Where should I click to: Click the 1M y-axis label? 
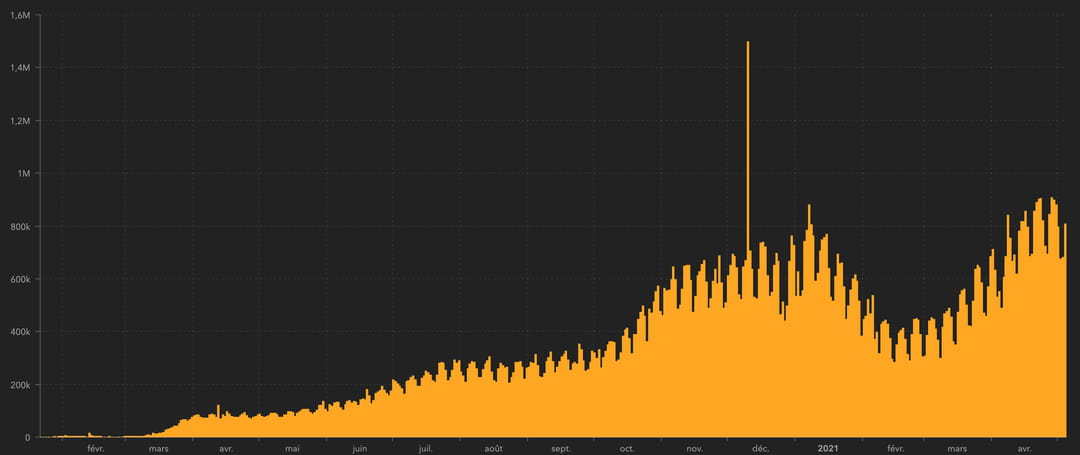(x=24, y=173)
